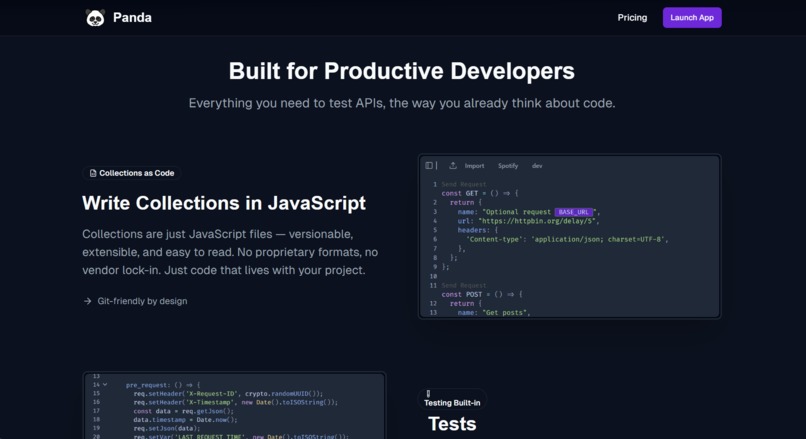Screen dimensions: 806x439
Task: Click the Tests heading
Action: (x=452, y=424)
